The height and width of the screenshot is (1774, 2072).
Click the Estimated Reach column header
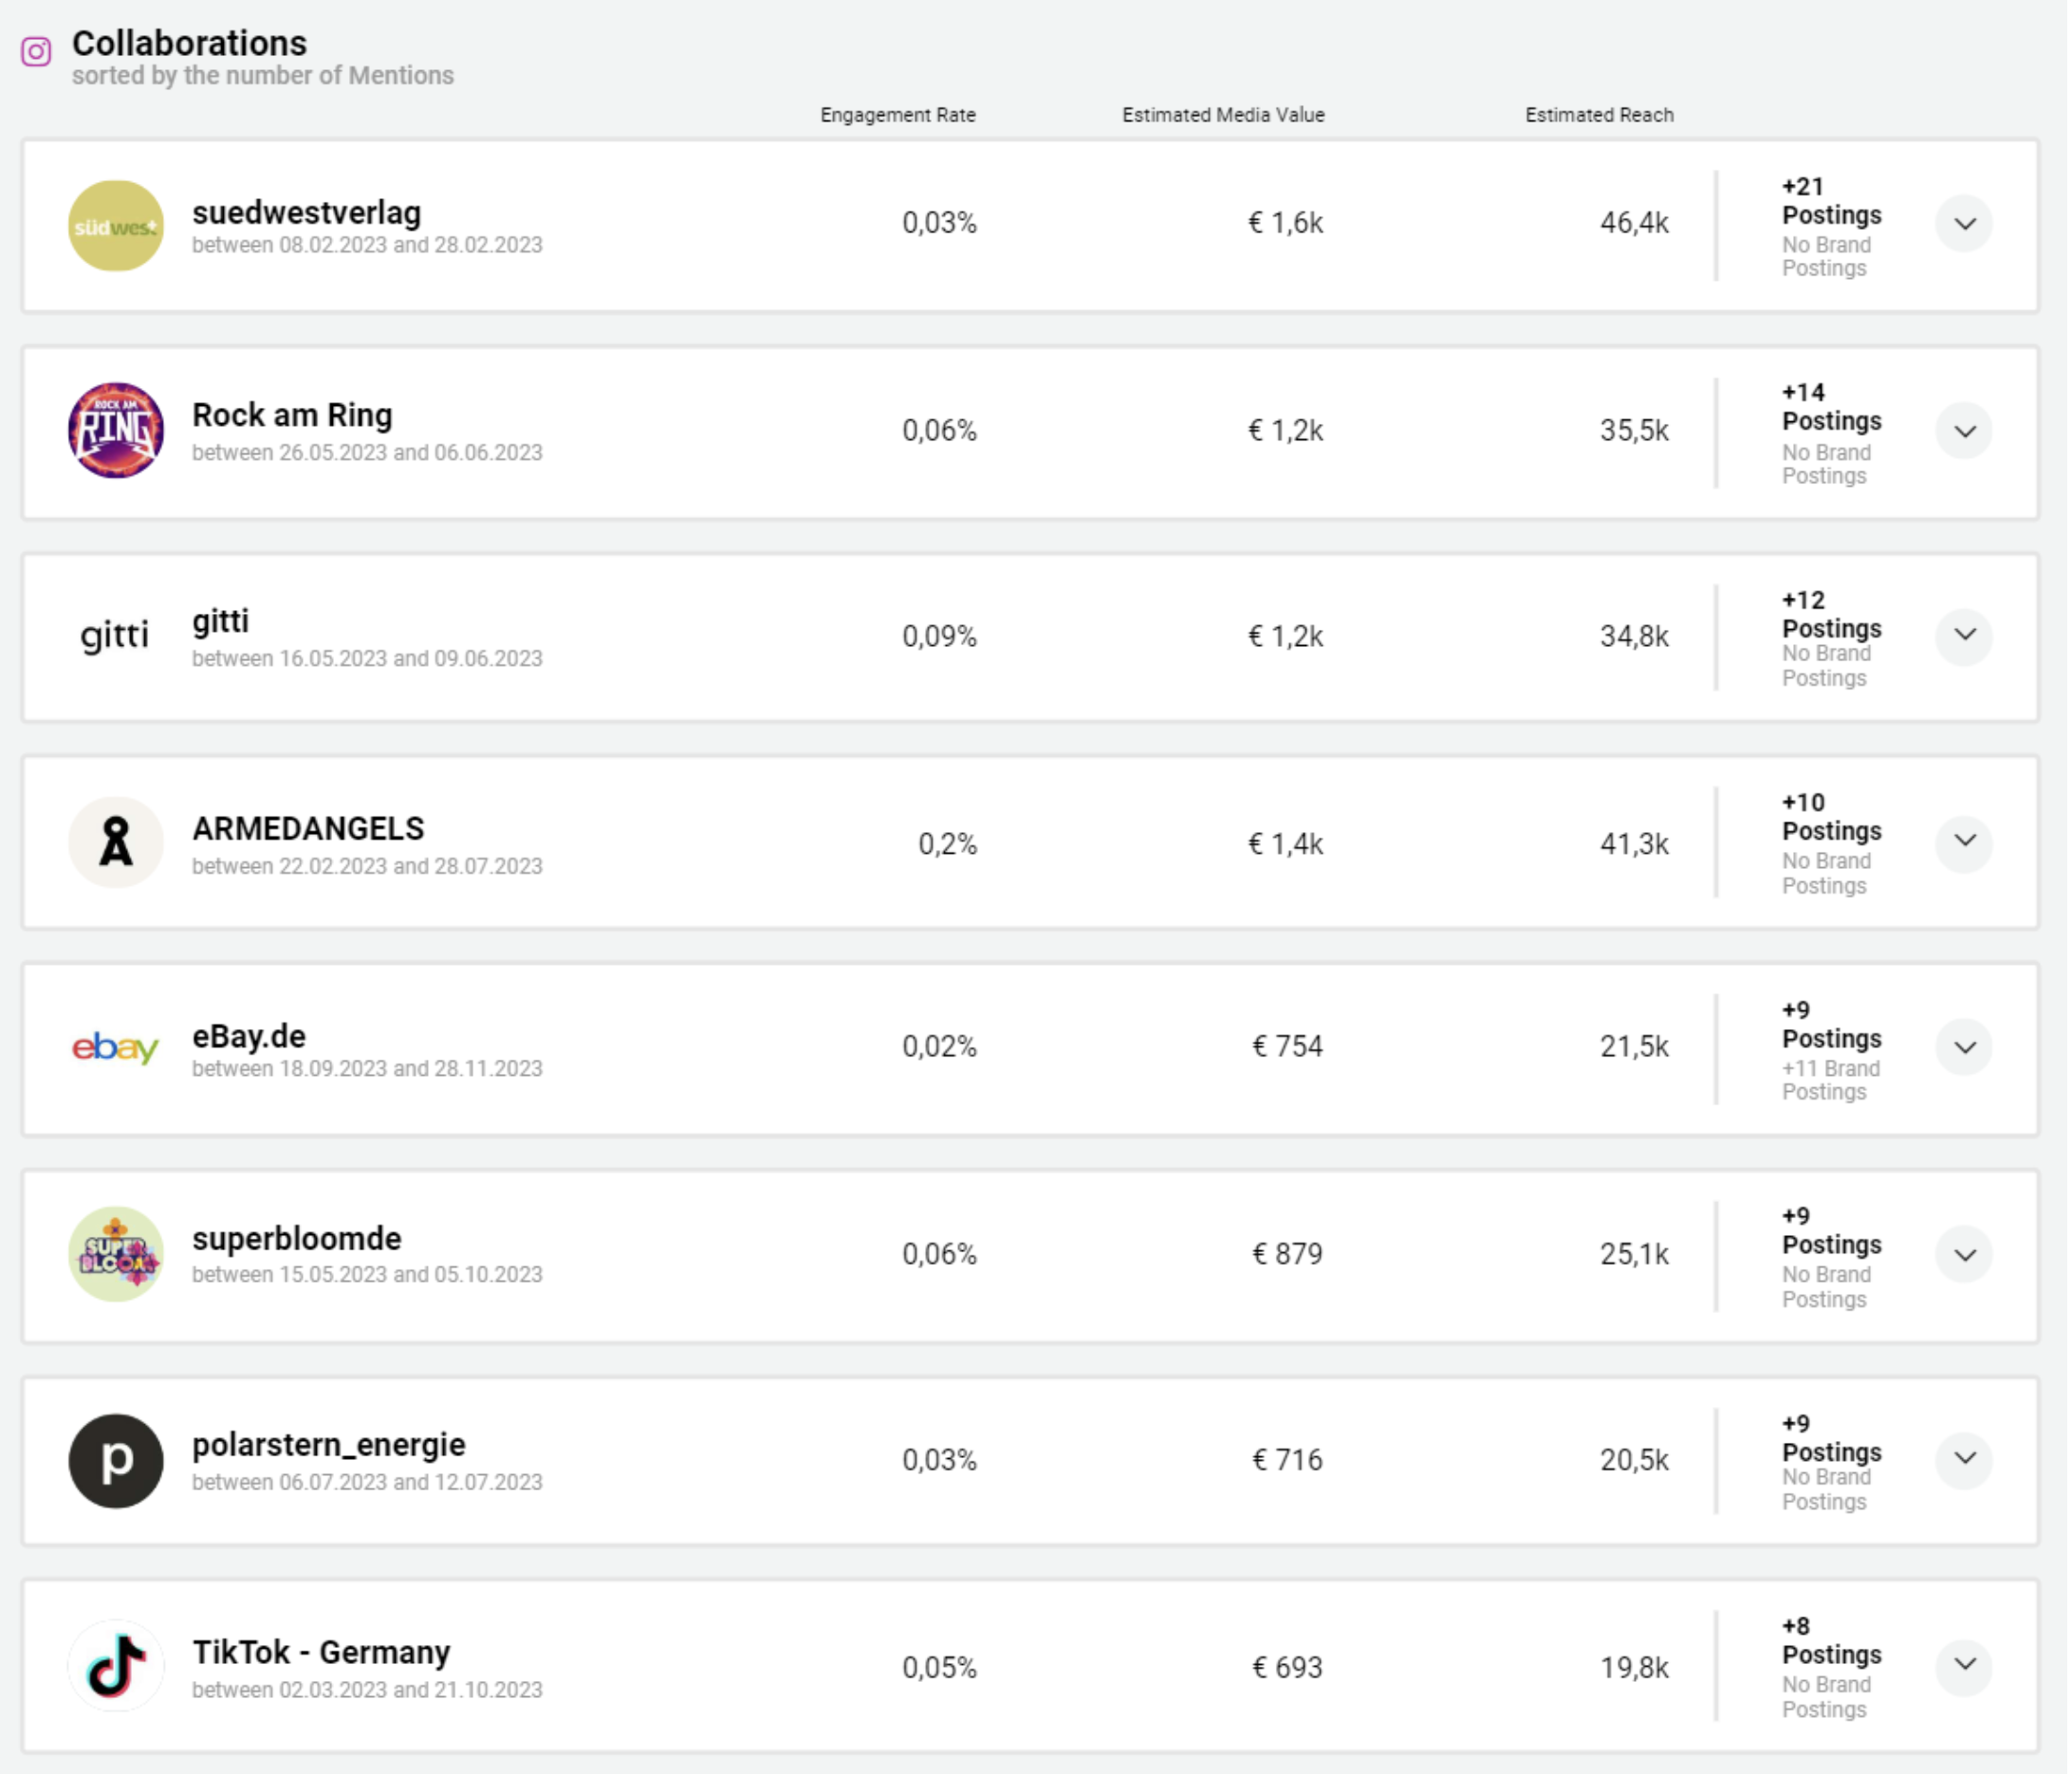click(1598, 115)
